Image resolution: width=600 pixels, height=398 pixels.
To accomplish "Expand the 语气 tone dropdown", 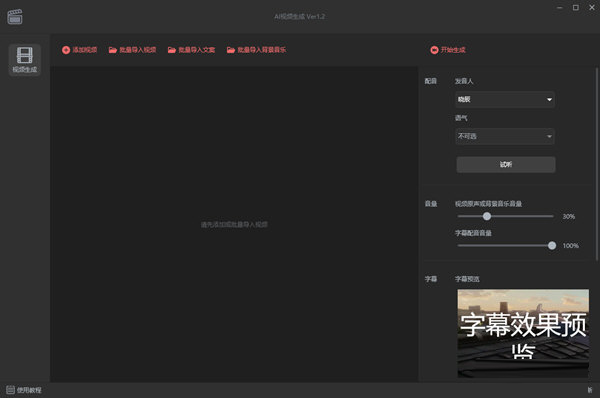I will (505, 136).
